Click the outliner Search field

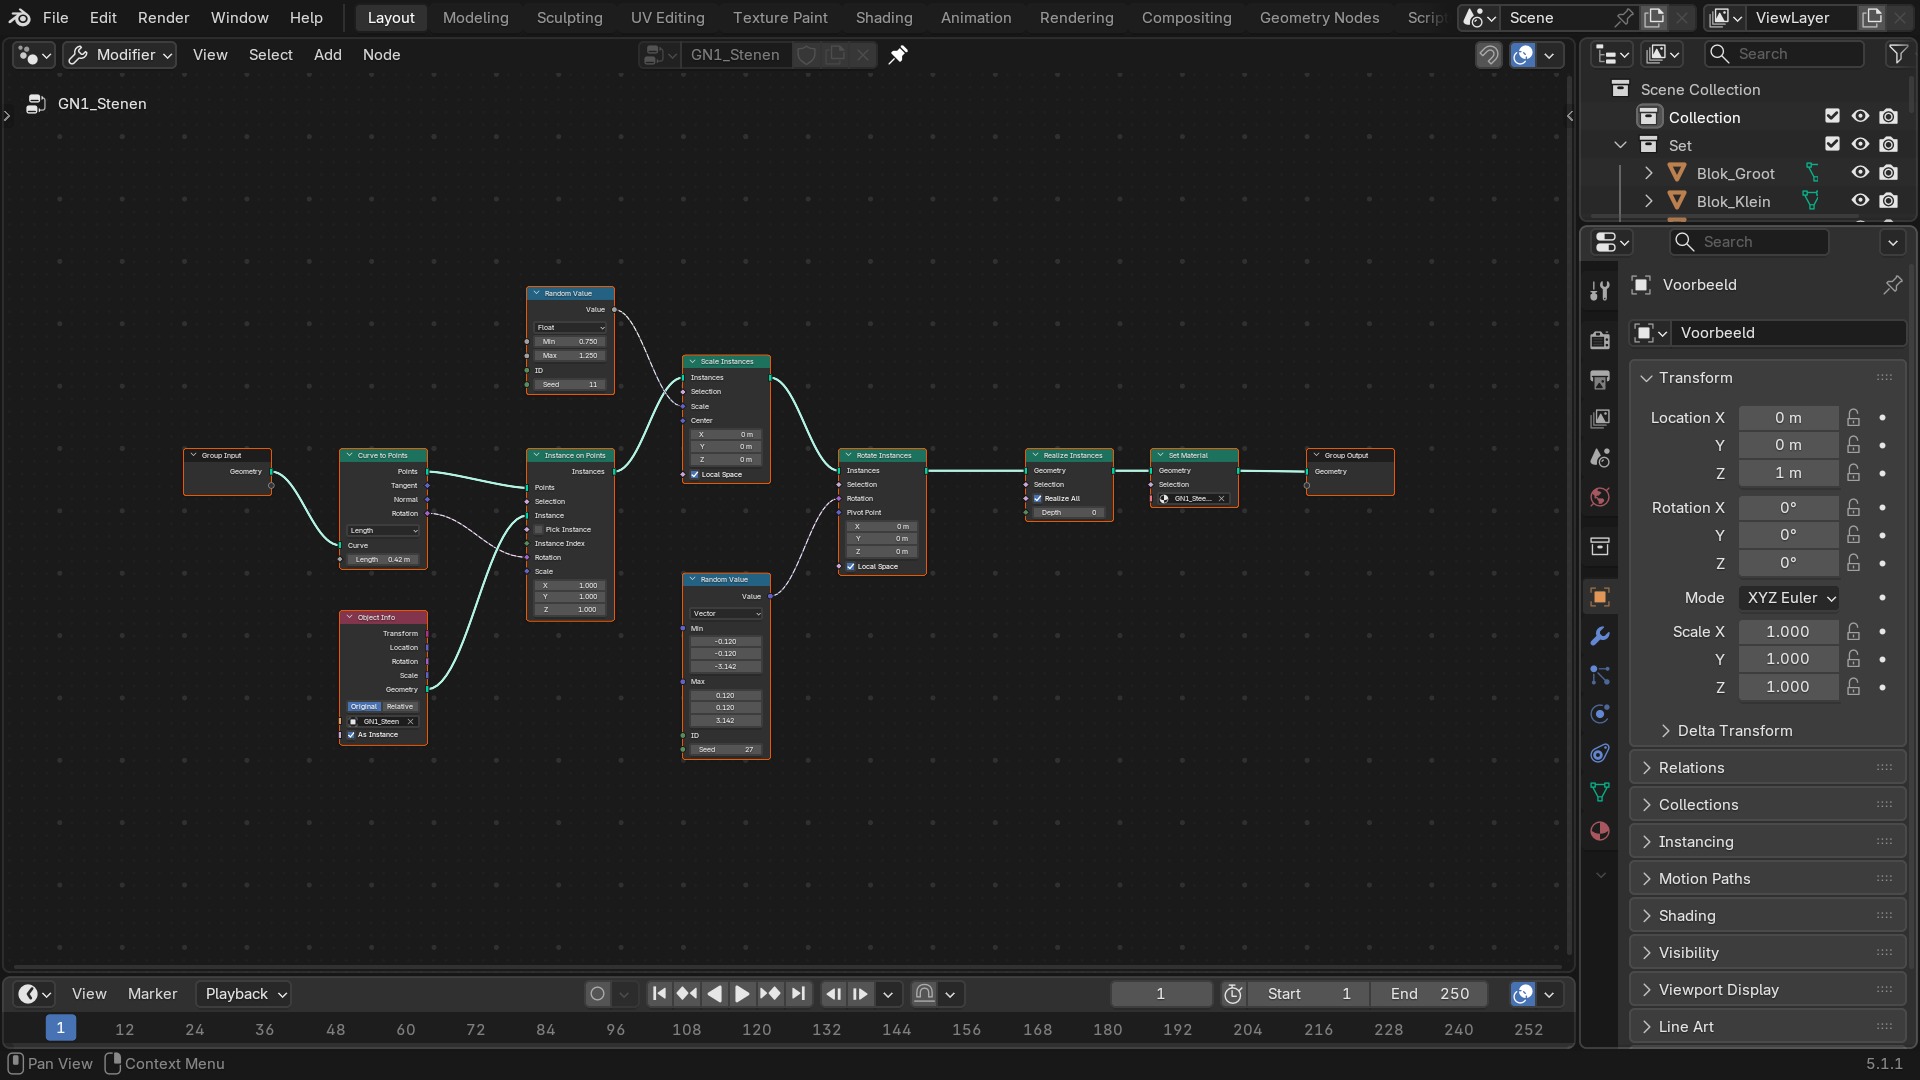tap(1785, 54)
